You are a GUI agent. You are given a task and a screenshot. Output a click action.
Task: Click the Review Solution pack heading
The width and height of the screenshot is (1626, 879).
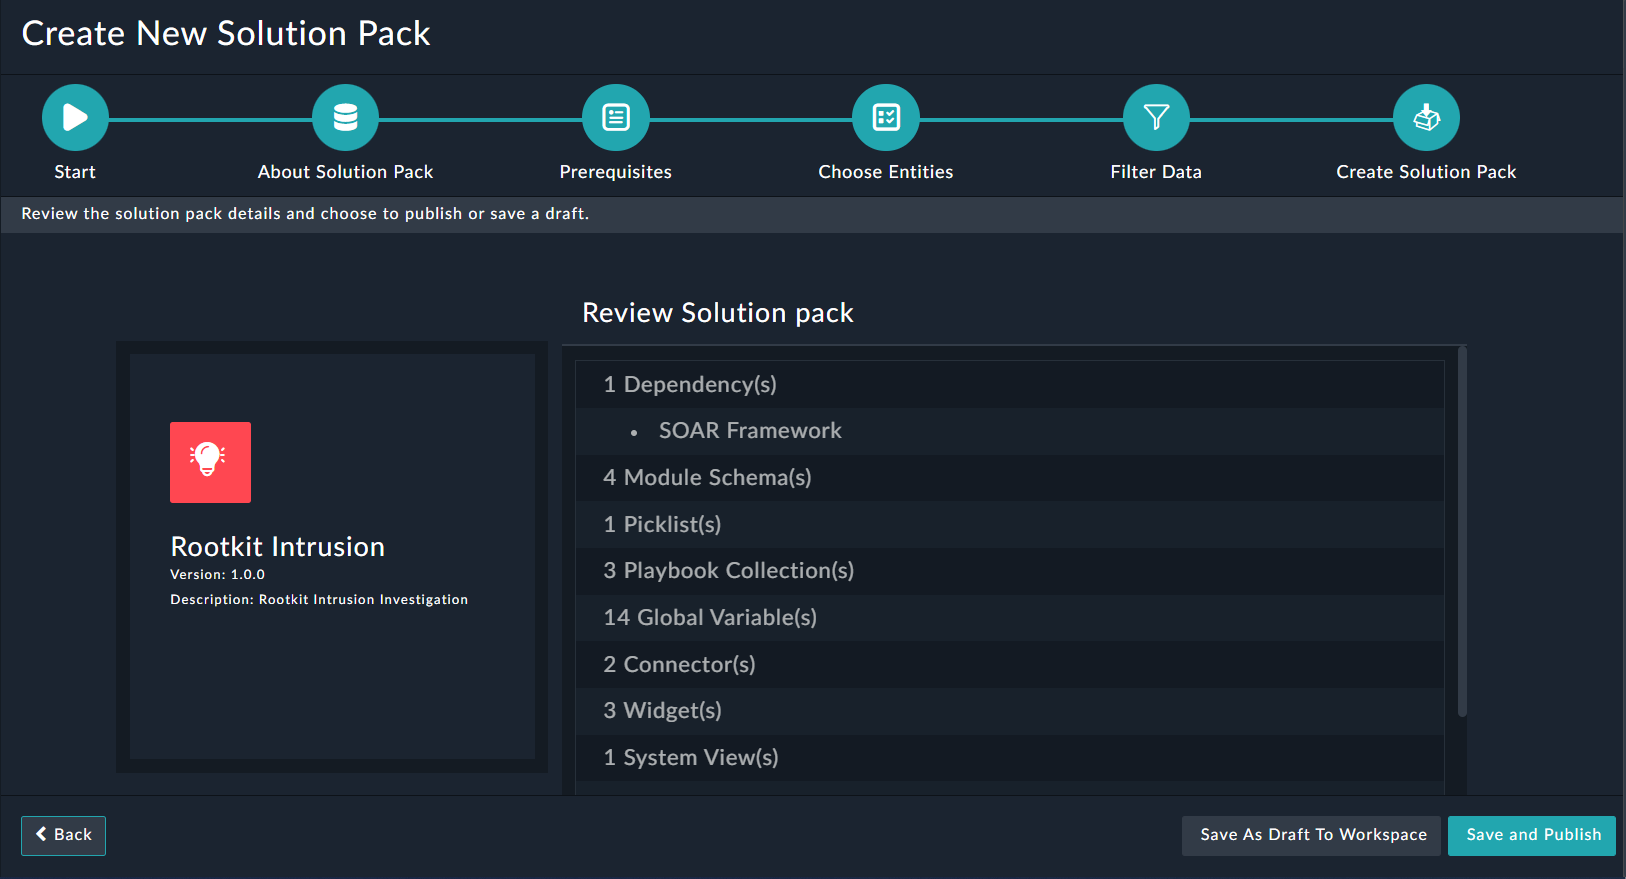click(718, 313)
